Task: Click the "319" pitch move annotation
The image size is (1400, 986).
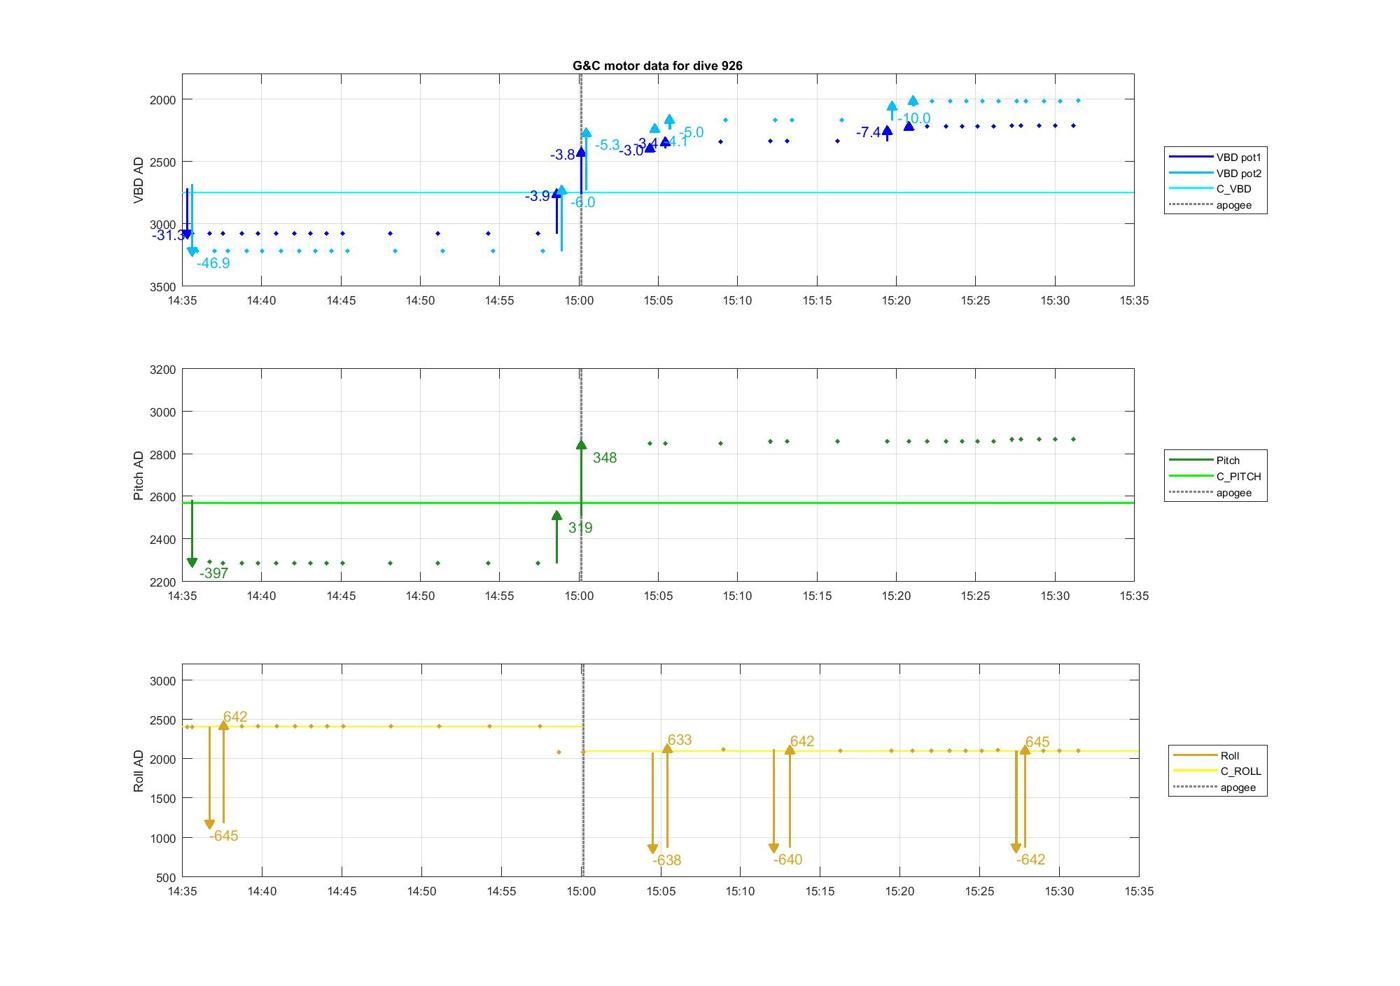Action: pos(580,527)
